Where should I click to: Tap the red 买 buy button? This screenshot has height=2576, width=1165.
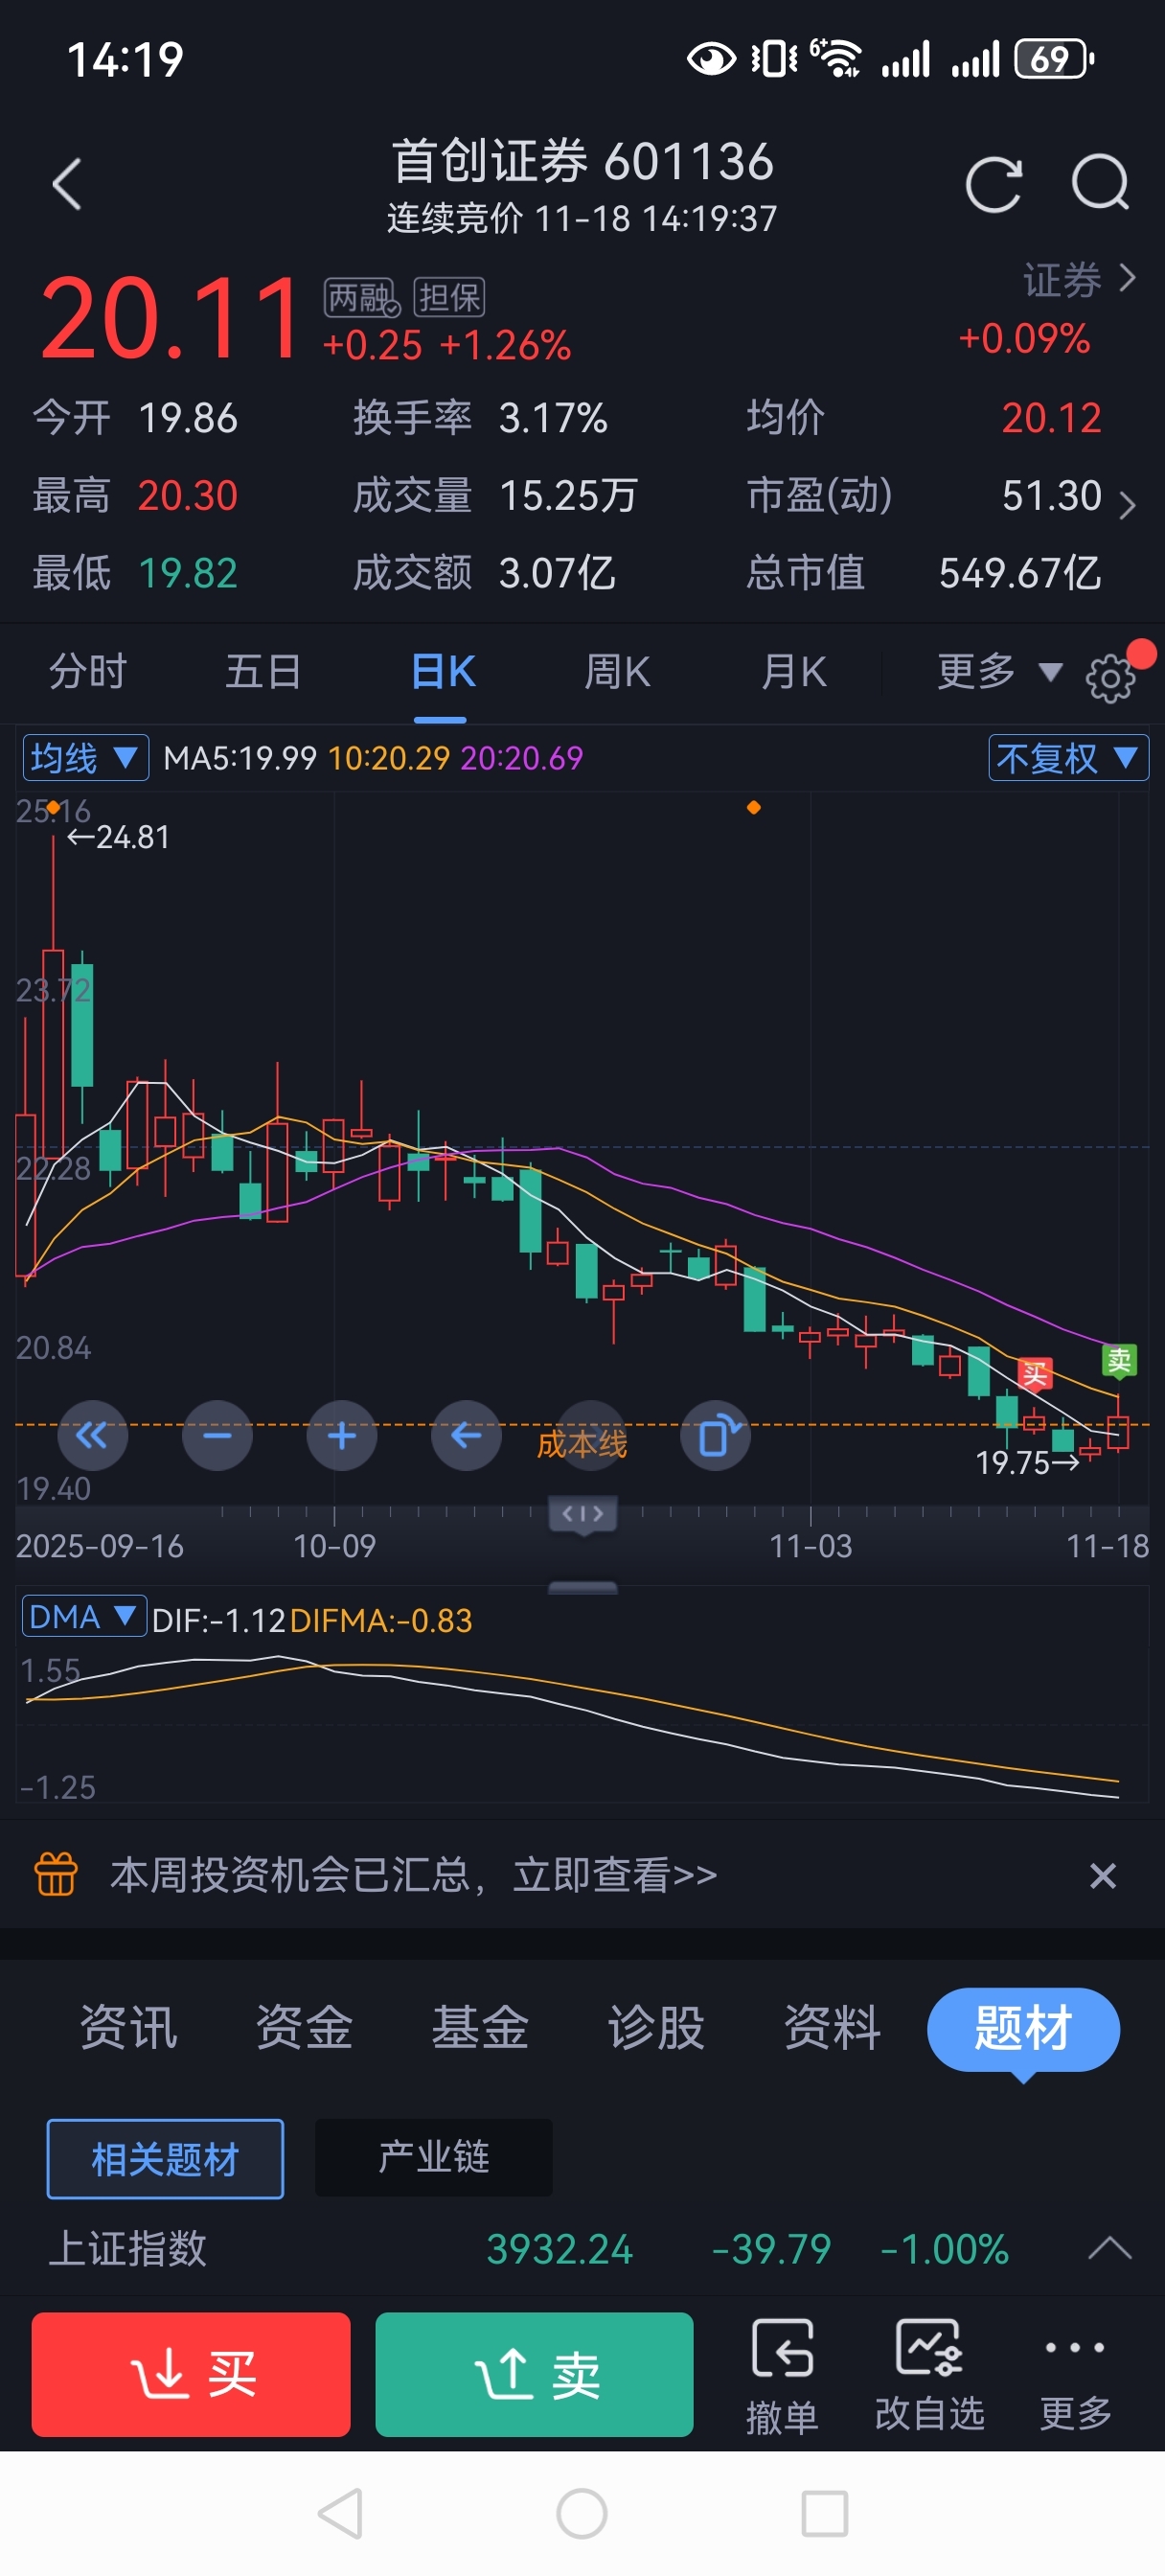coord(191,2374)
